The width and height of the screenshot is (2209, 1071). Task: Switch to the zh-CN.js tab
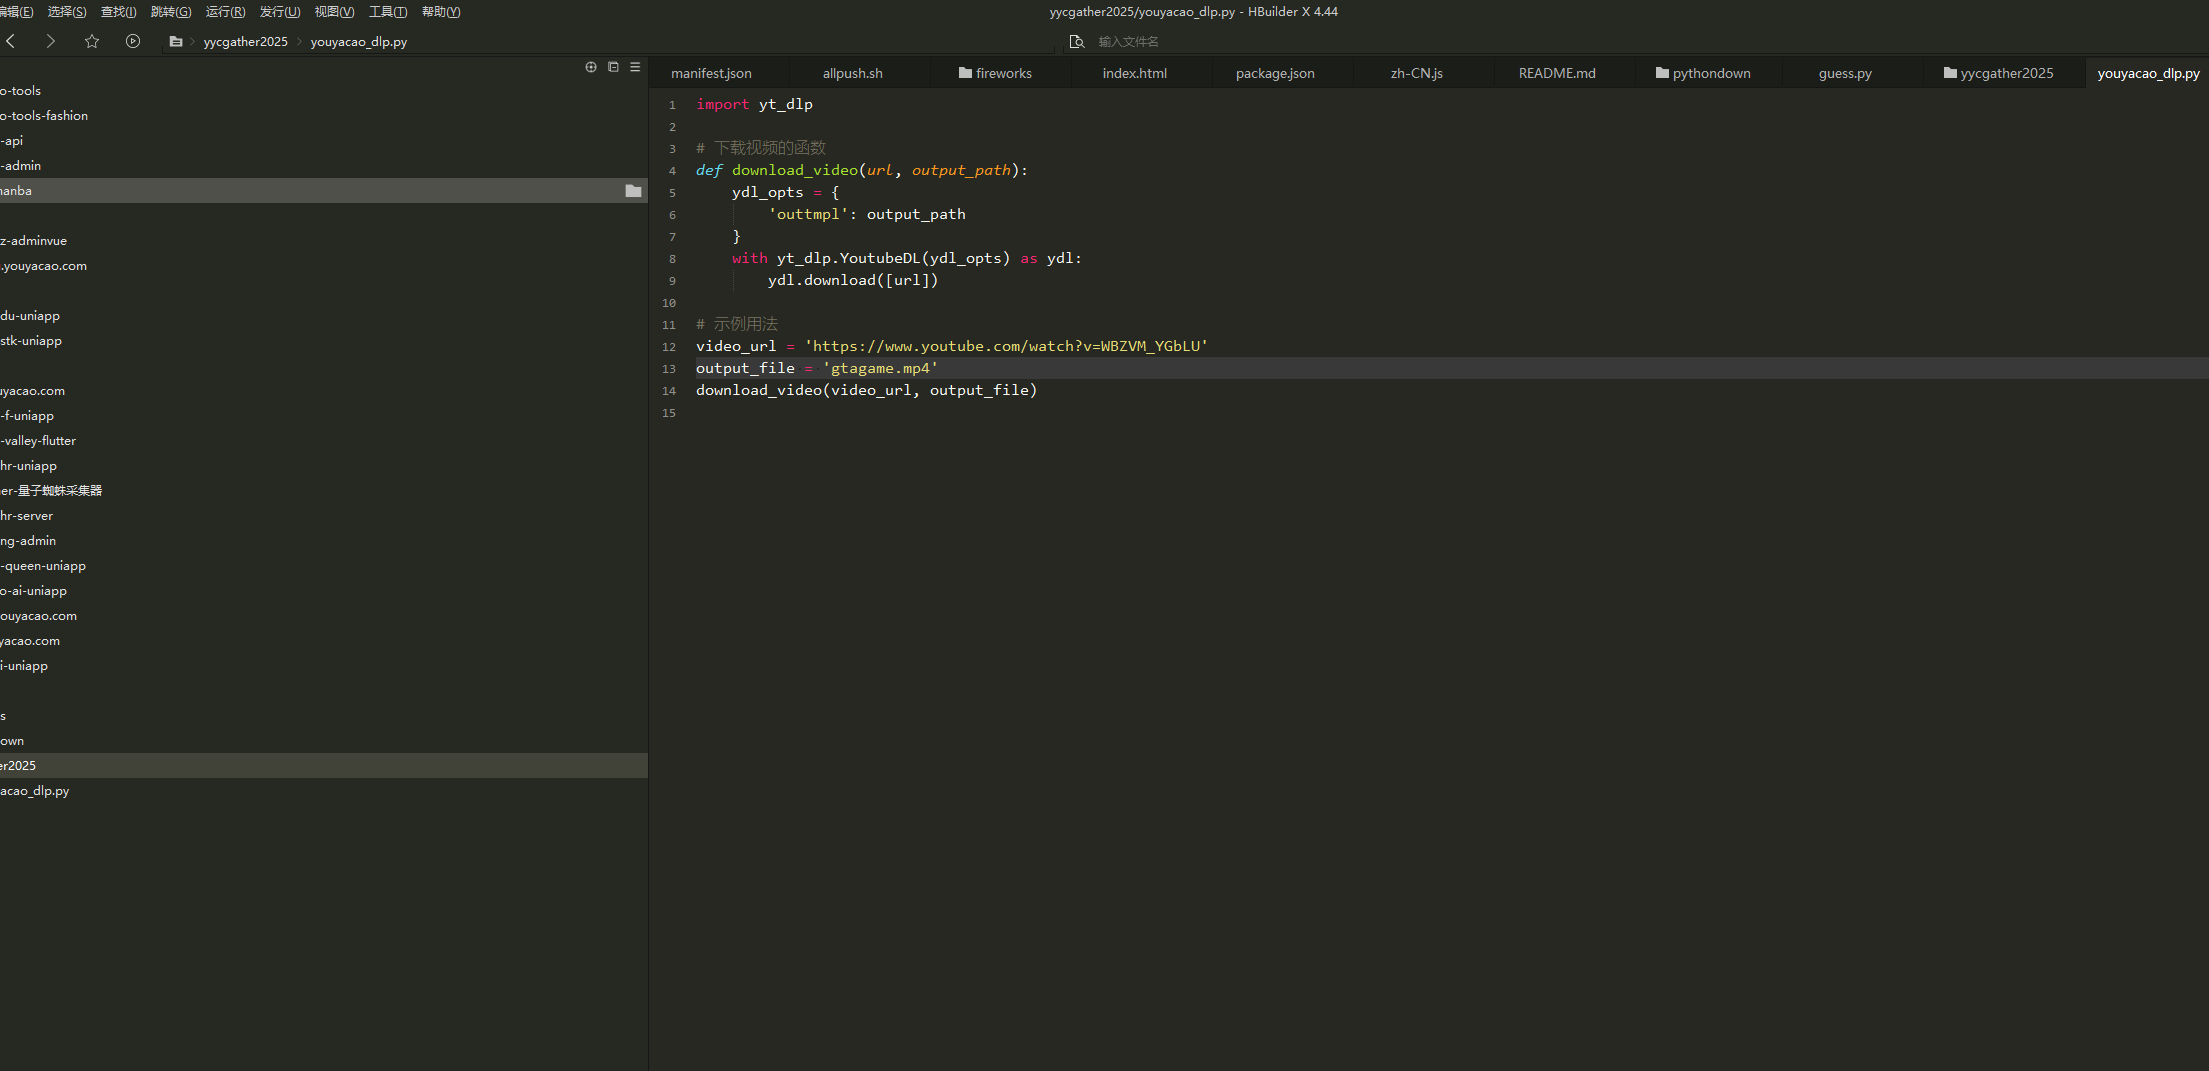tap(1416, 73)
